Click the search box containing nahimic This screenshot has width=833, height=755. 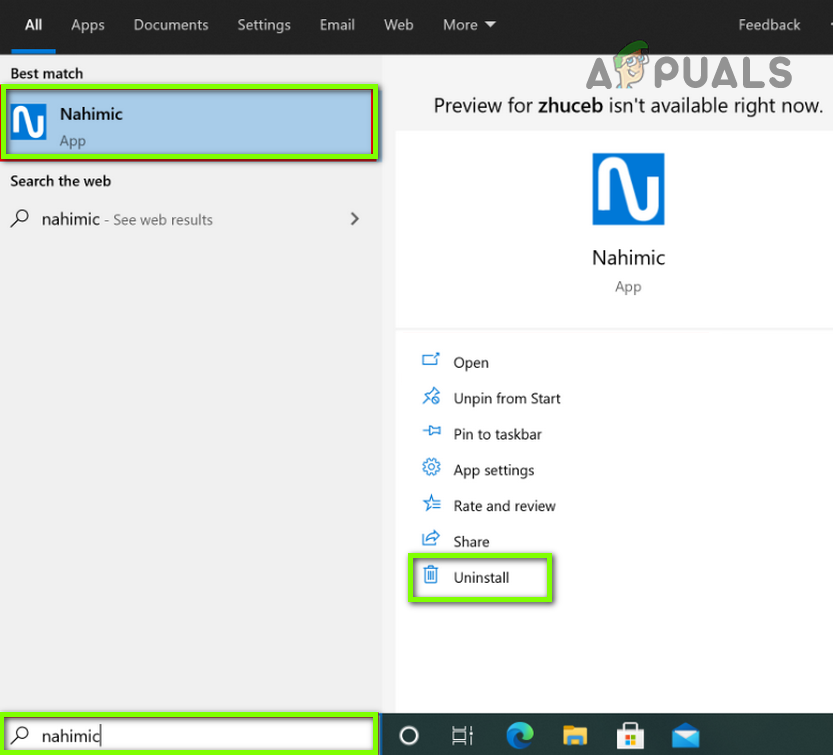190,735
